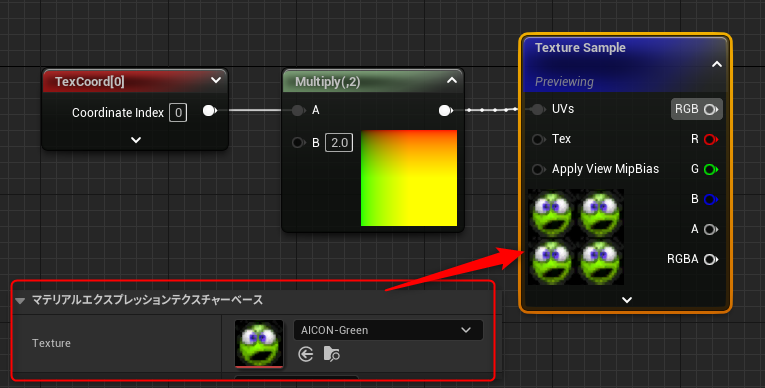
Task: Click the RGBA output pin
Action: 711,259
